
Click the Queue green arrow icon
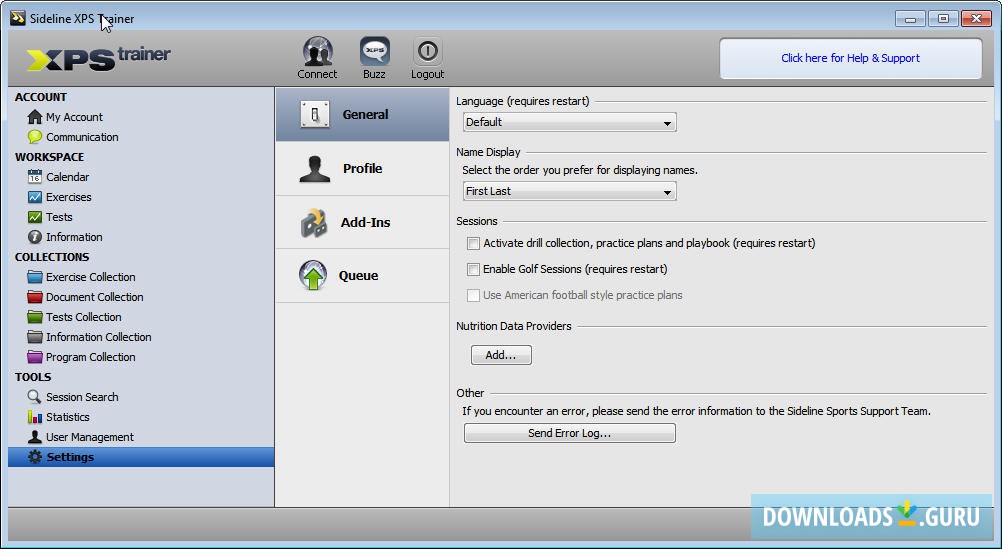[x=312, y=275]
